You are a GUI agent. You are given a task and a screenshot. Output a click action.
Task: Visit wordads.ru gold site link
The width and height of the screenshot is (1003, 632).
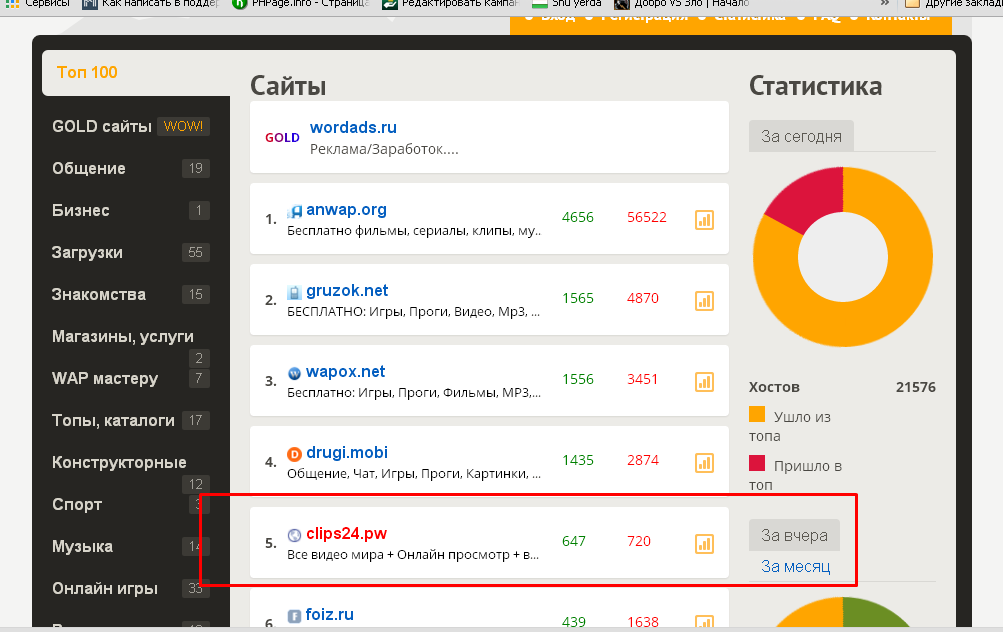pos(353,127)
